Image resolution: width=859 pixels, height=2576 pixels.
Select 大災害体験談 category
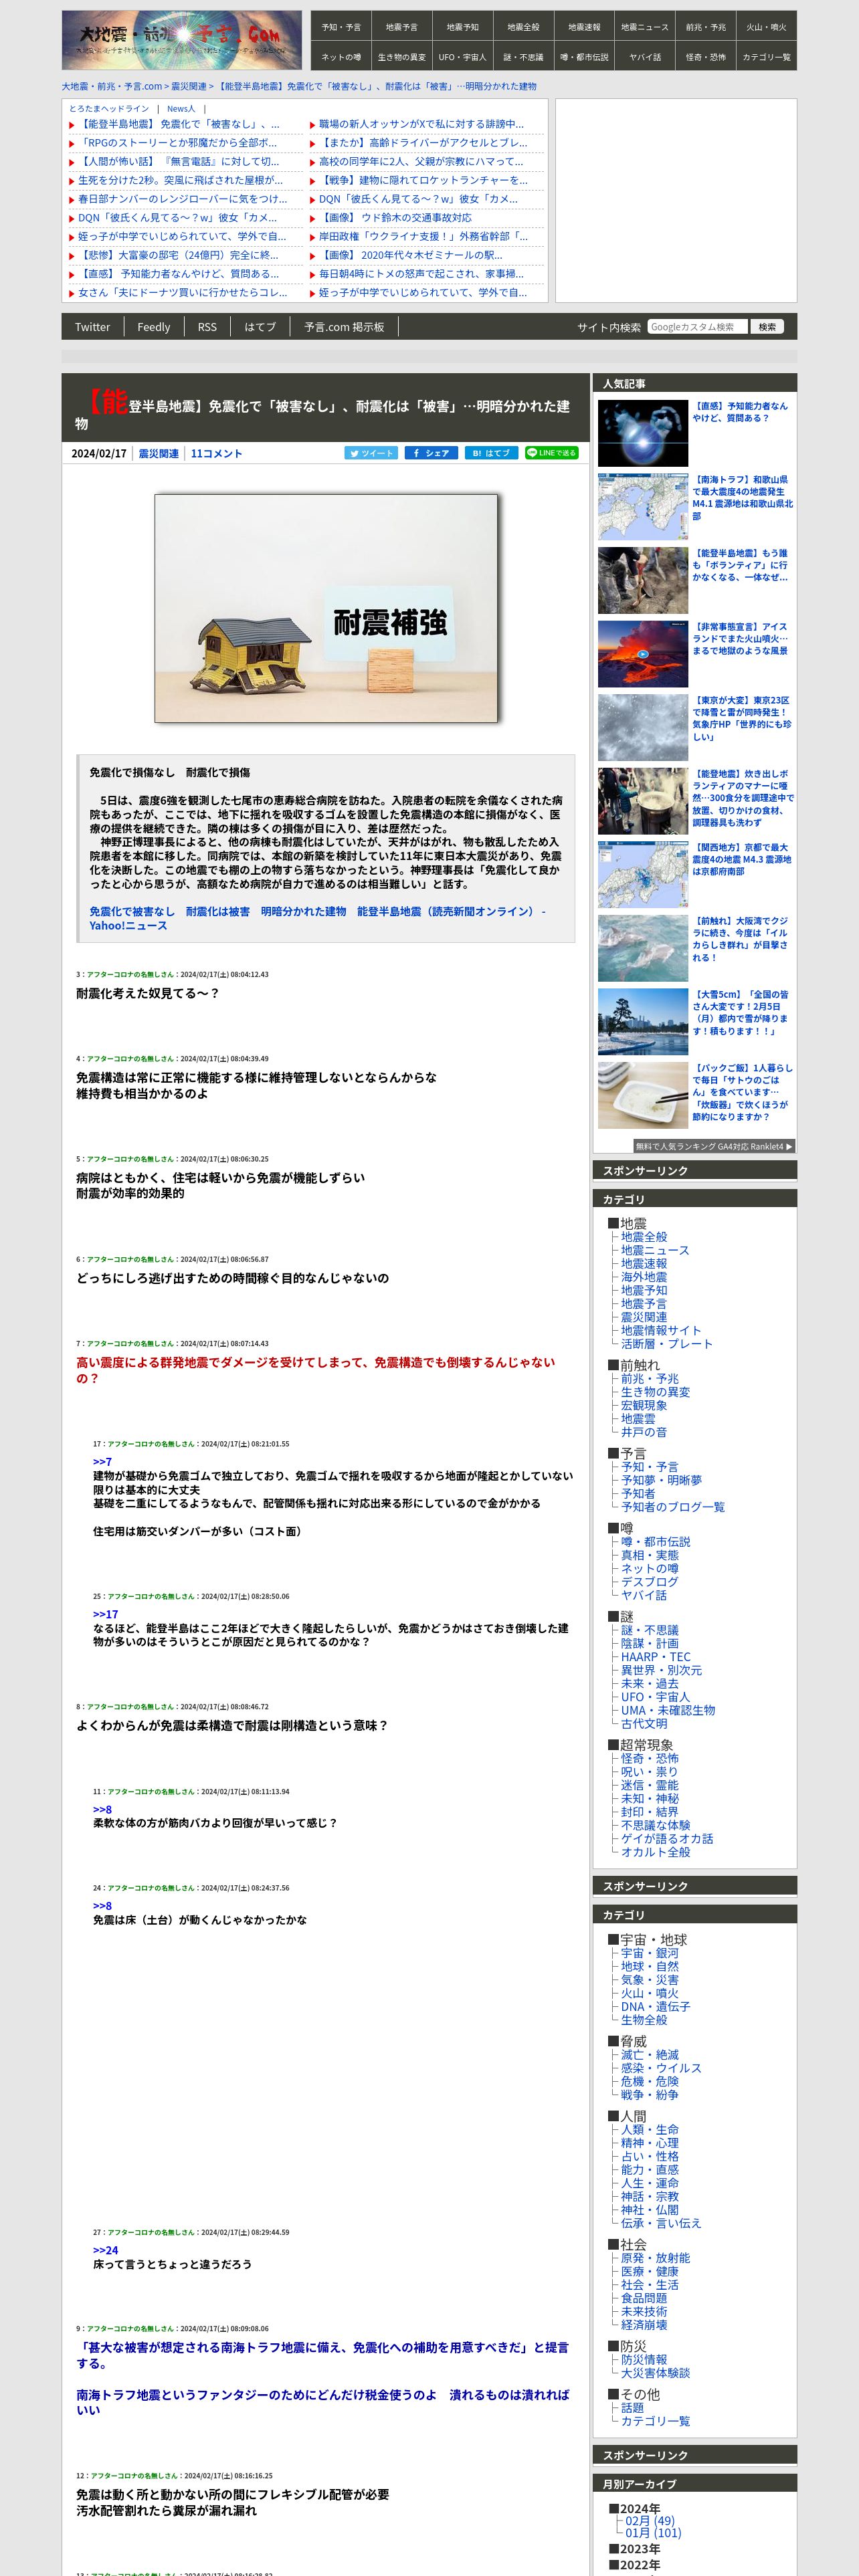coord(655,2373)
